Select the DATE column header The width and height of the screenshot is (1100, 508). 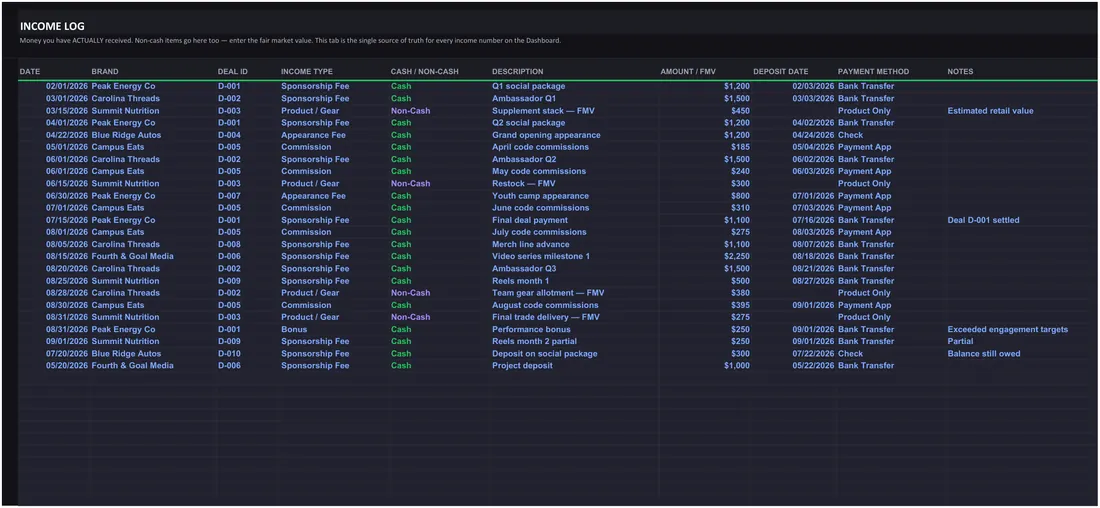pos(30,72)
